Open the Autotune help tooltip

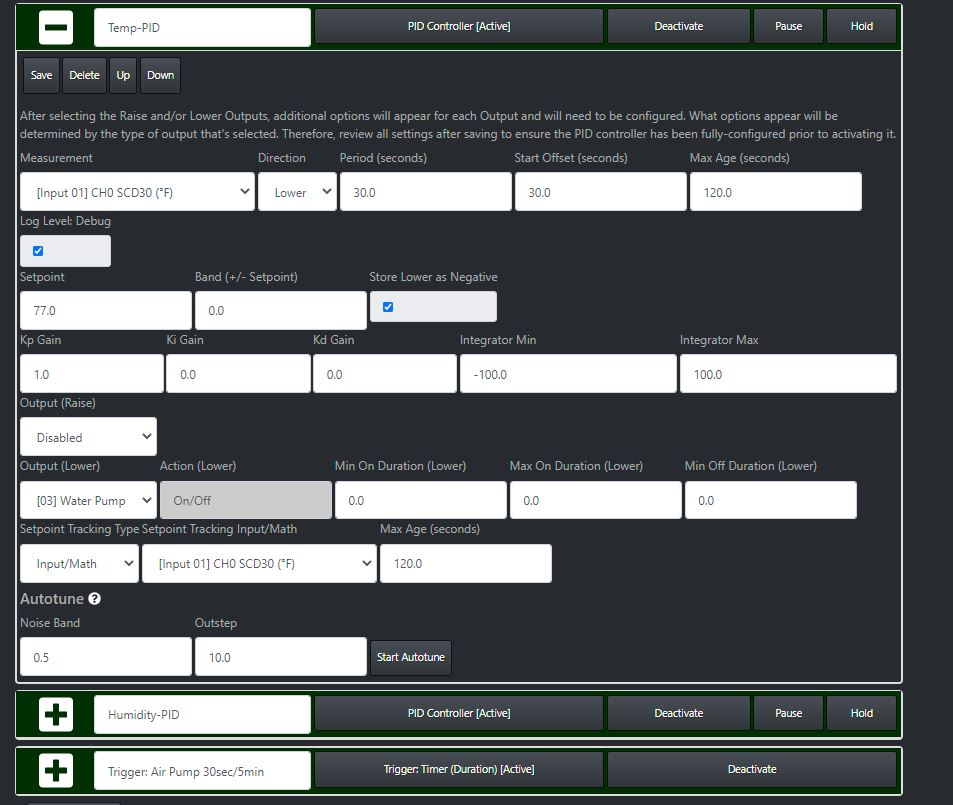point(95,598)
